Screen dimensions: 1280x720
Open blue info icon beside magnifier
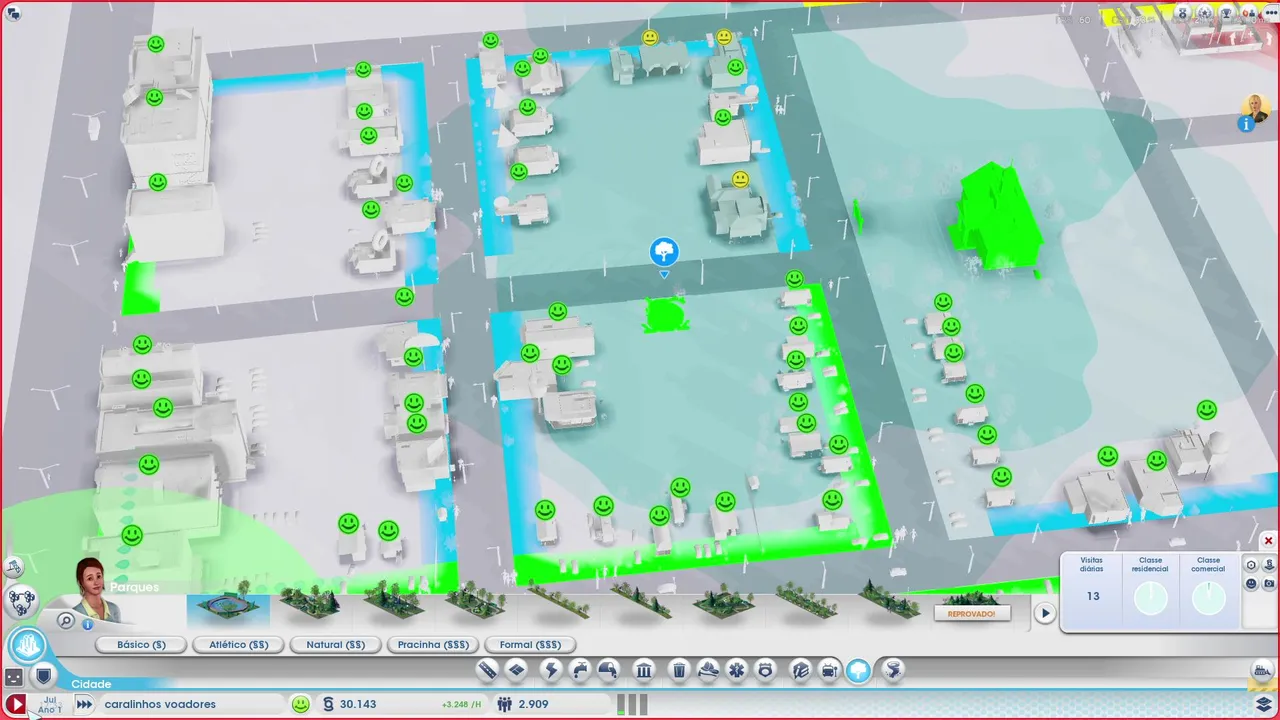(88, 624)
